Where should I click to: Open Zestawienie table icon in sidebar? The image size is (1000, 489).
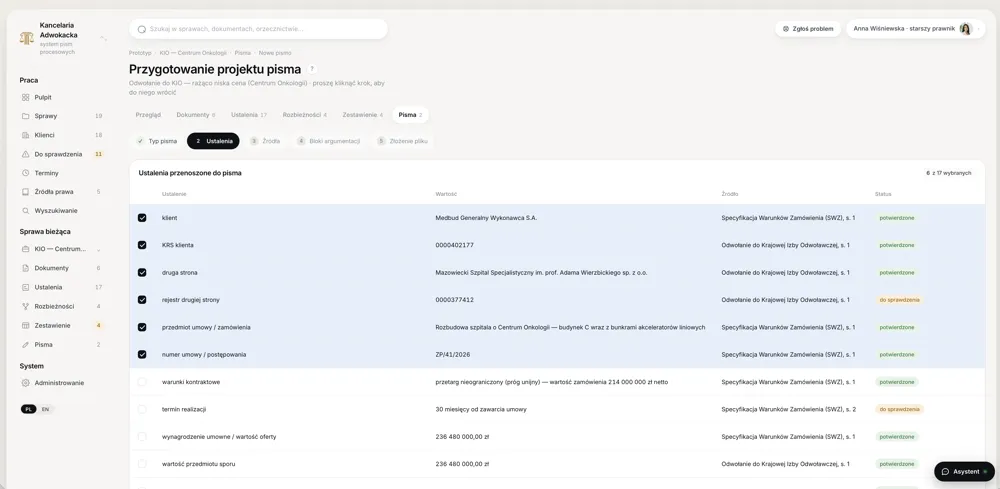pos(26,325)
